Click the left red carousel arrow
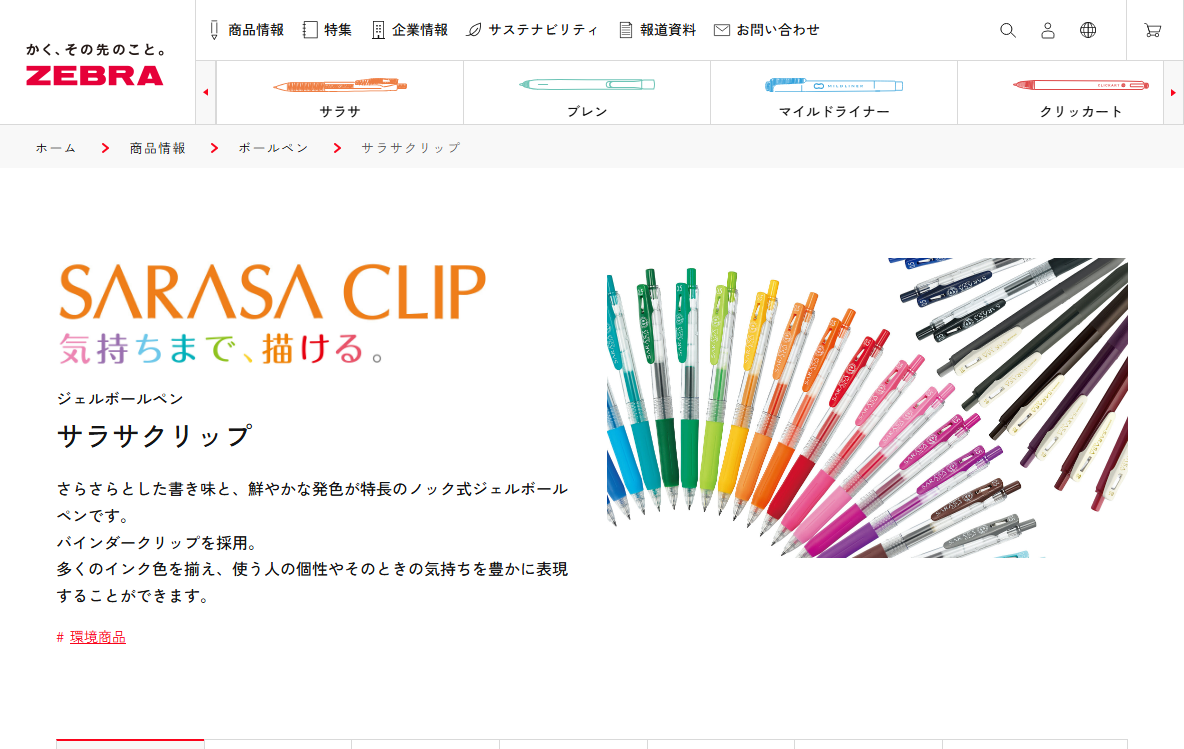Screen dimensions: 1184x749 205,92
